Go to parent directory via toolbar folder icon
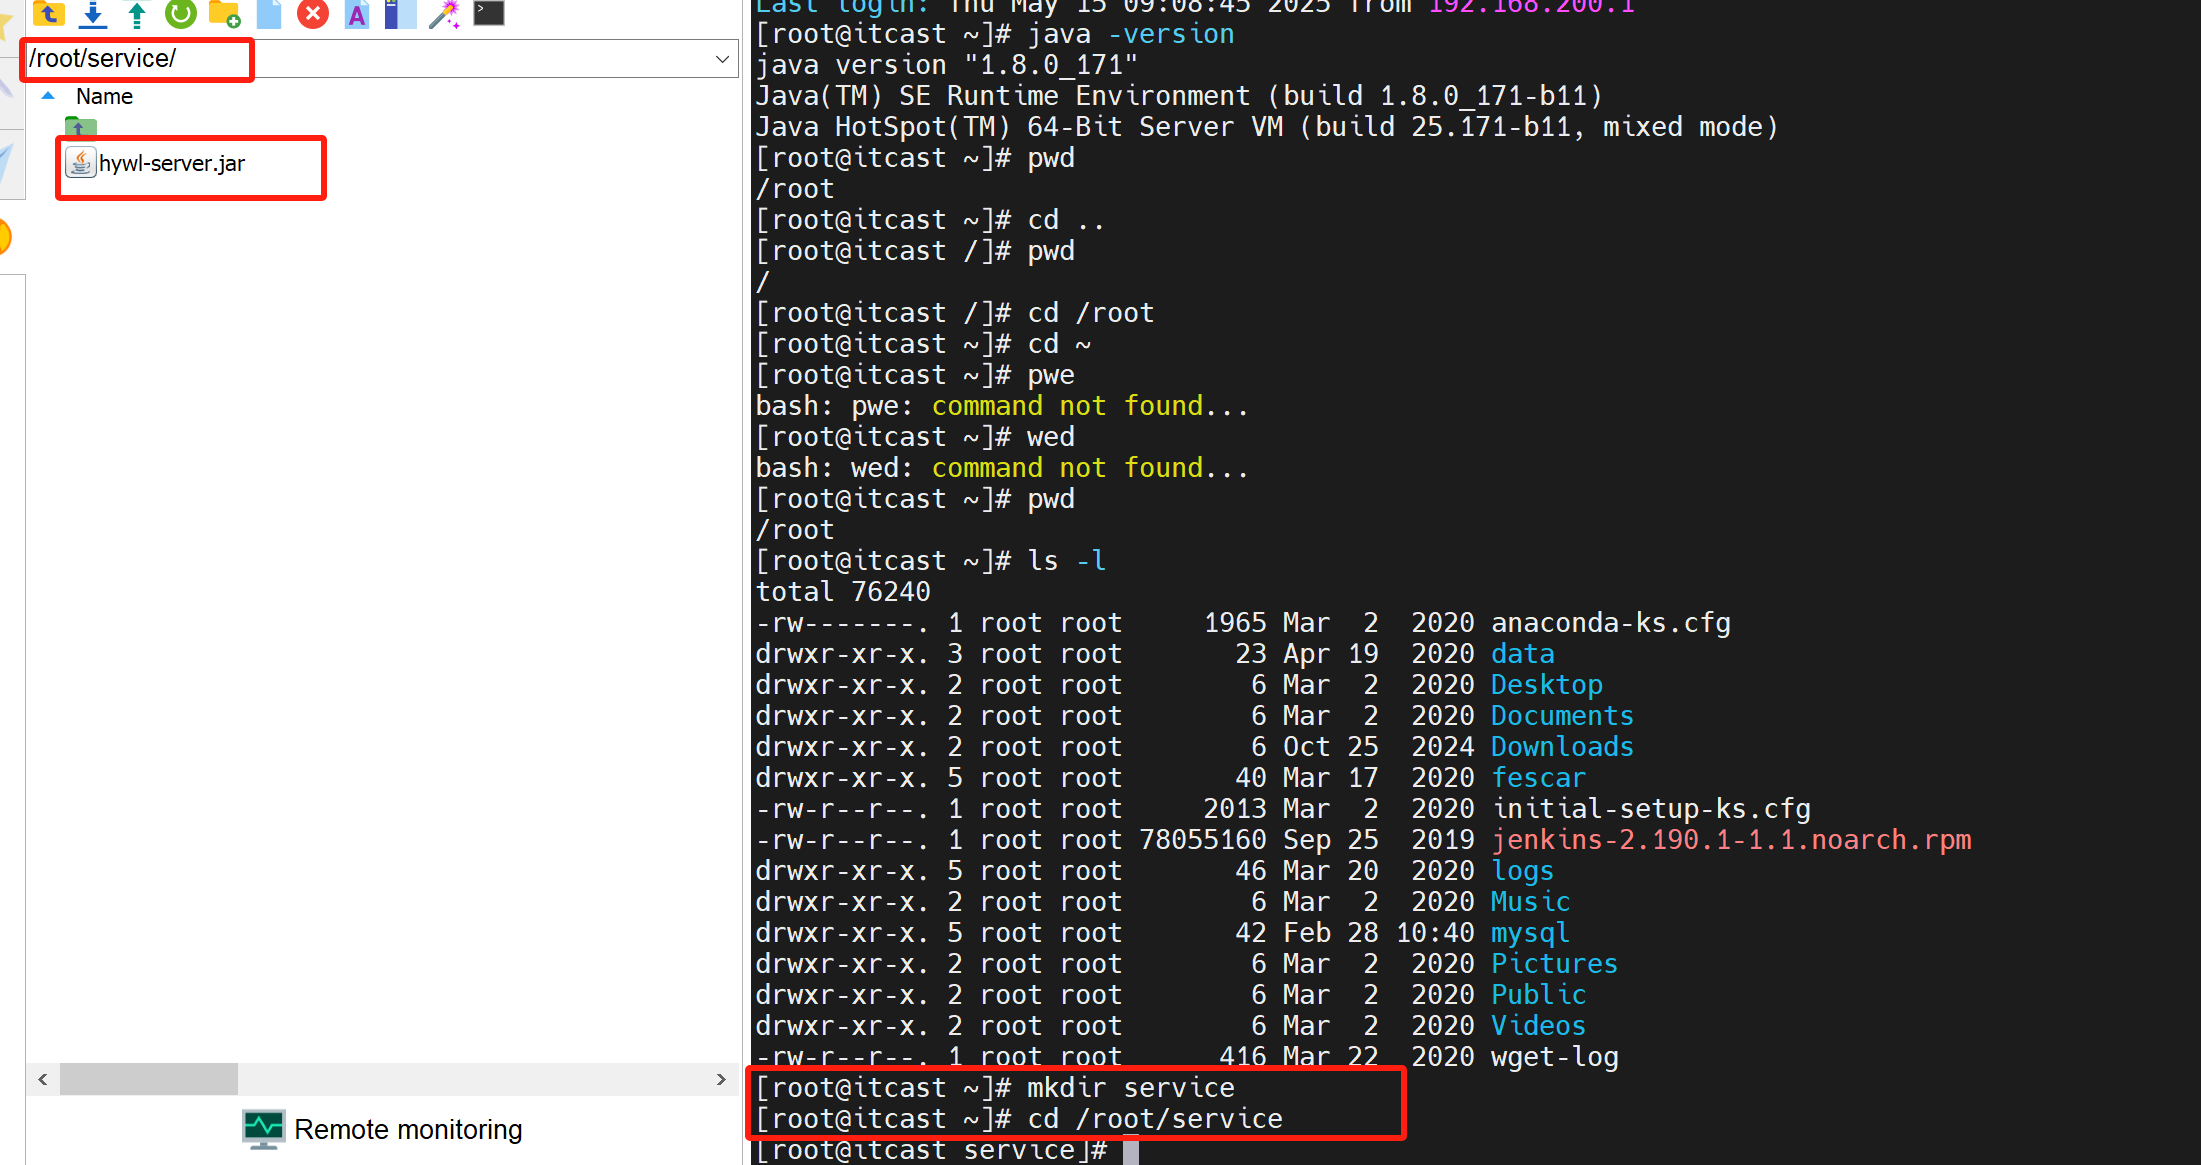Screen dimensions: 2201x1165 [48, 13]
